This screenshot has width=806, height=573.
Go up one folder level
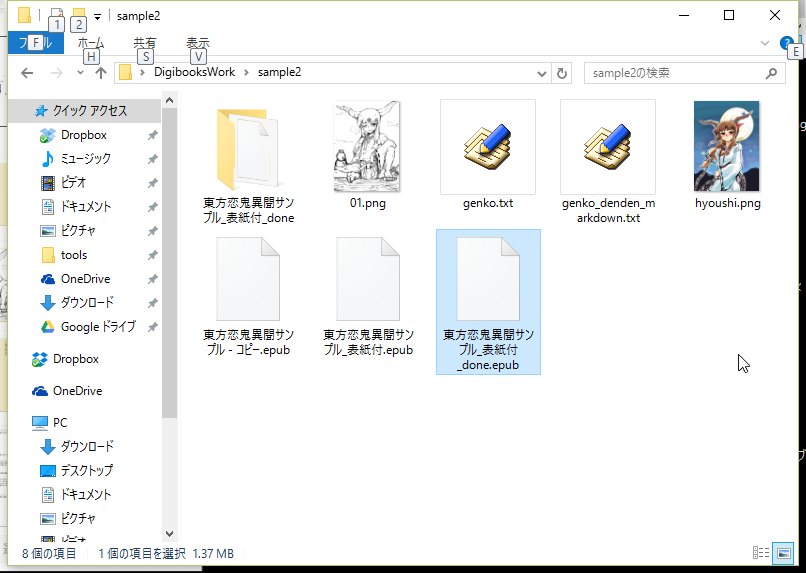tap(101, 73)
